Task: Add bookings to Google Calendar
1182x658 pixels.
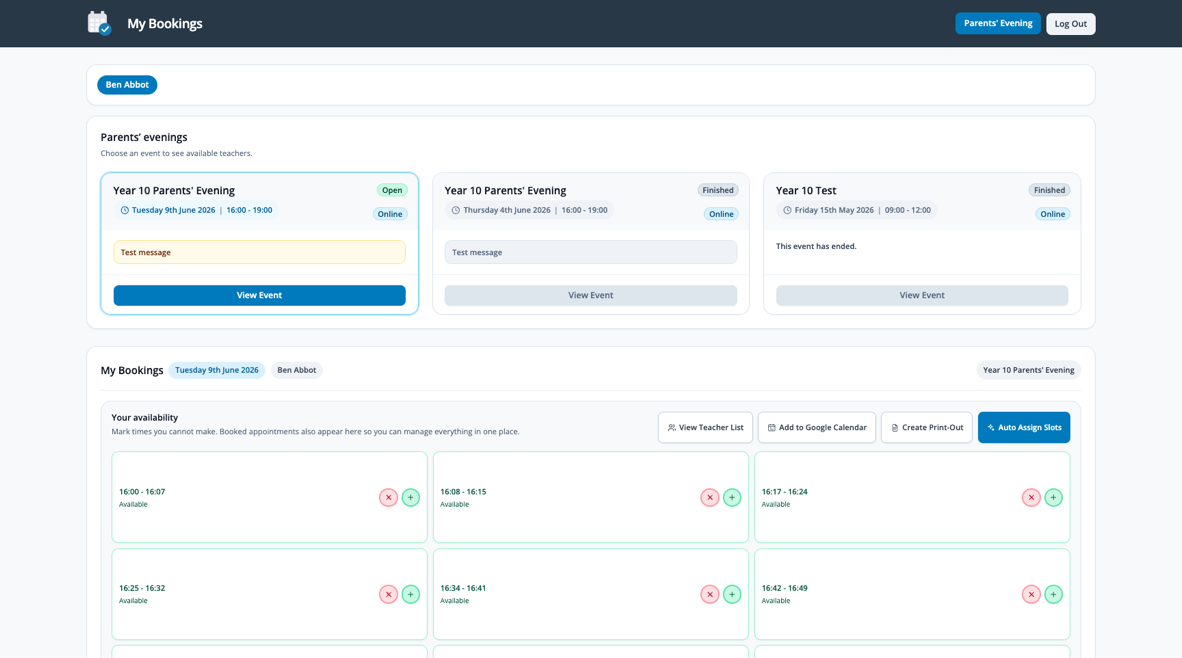Action: (x=817, y=427)
